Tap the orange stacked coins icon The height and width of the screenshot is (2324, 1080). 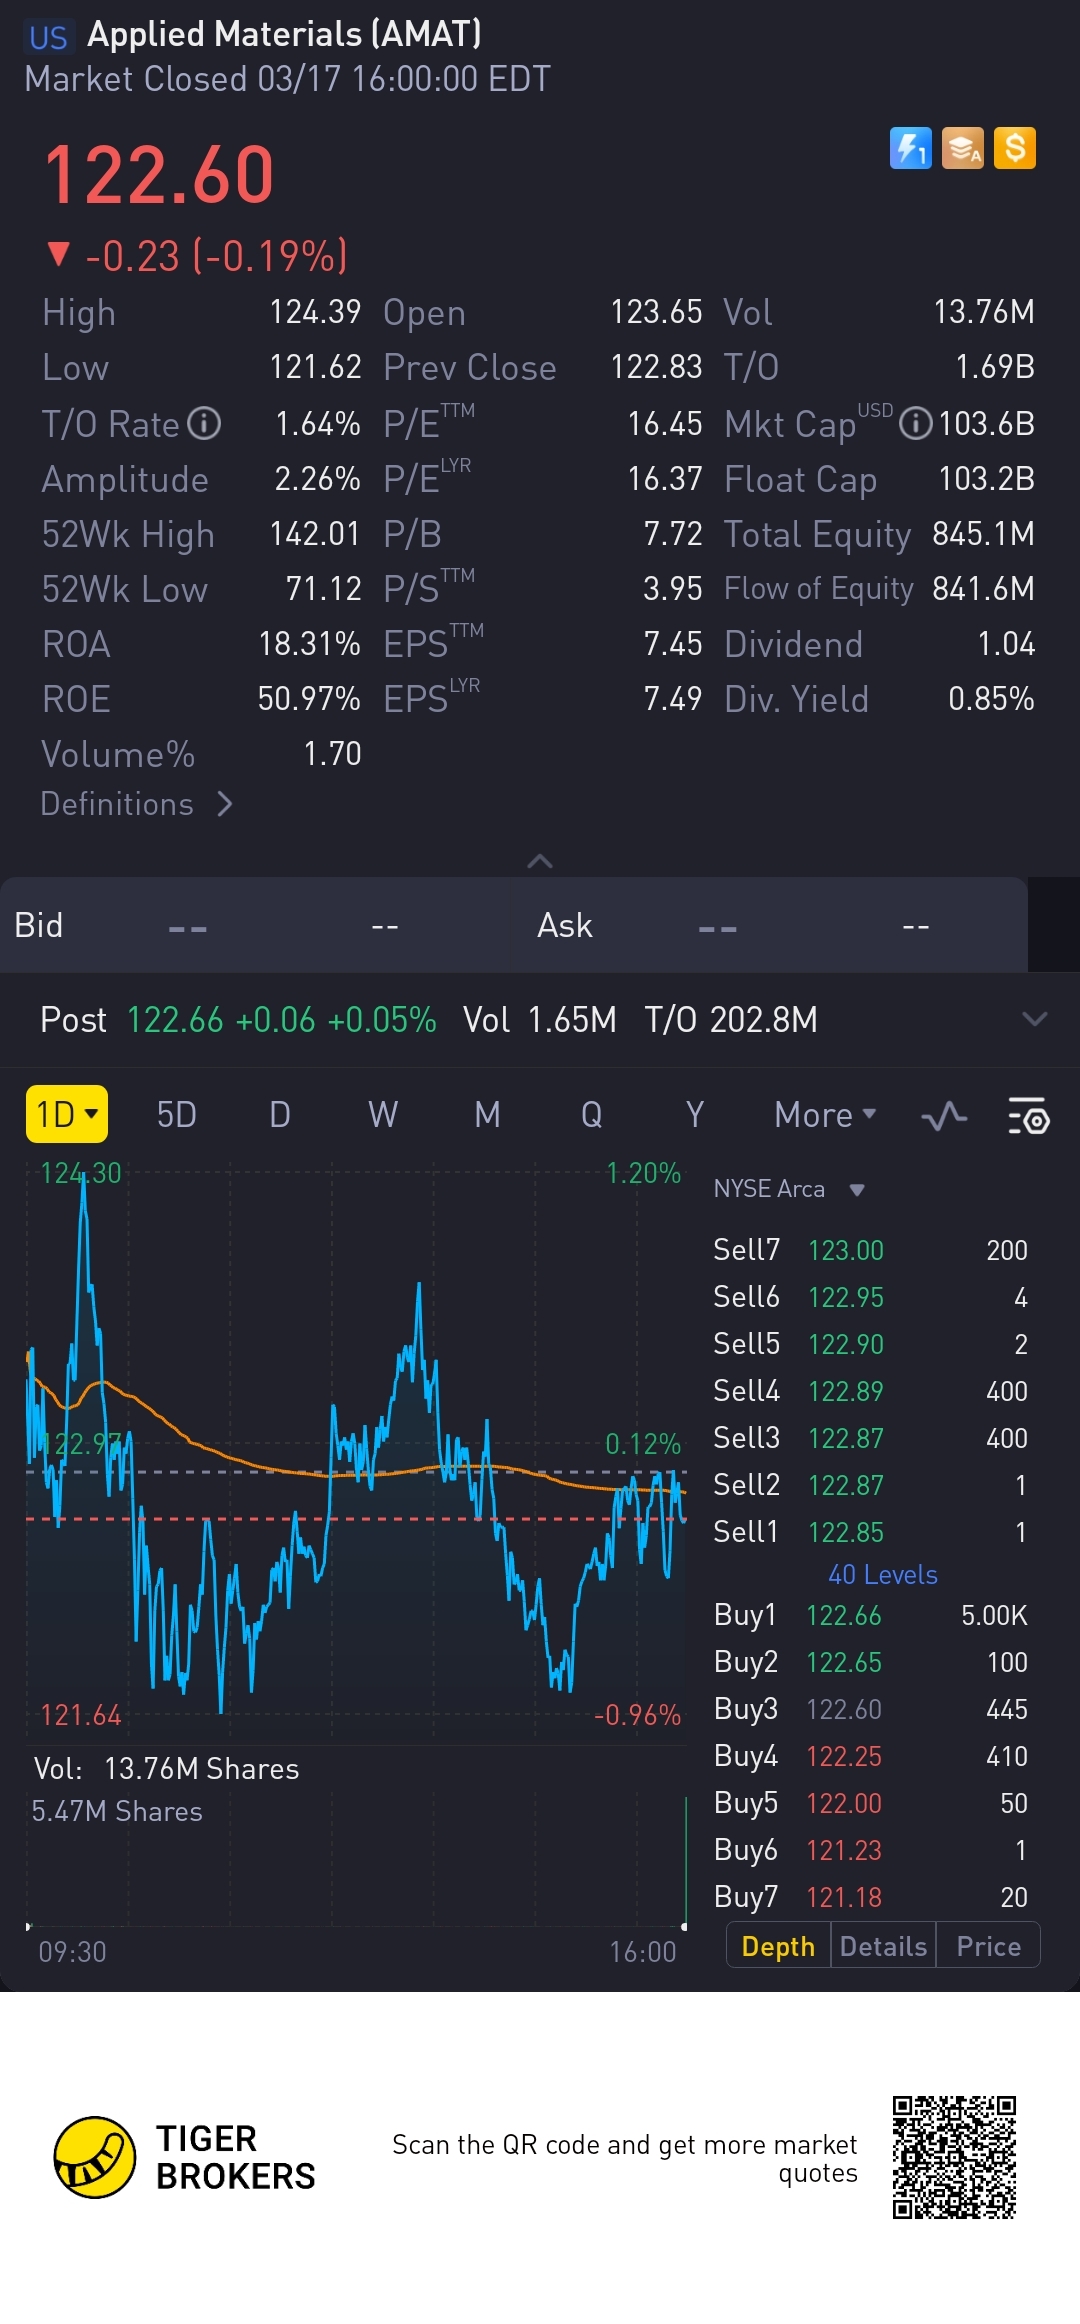[x=962, y=149]
